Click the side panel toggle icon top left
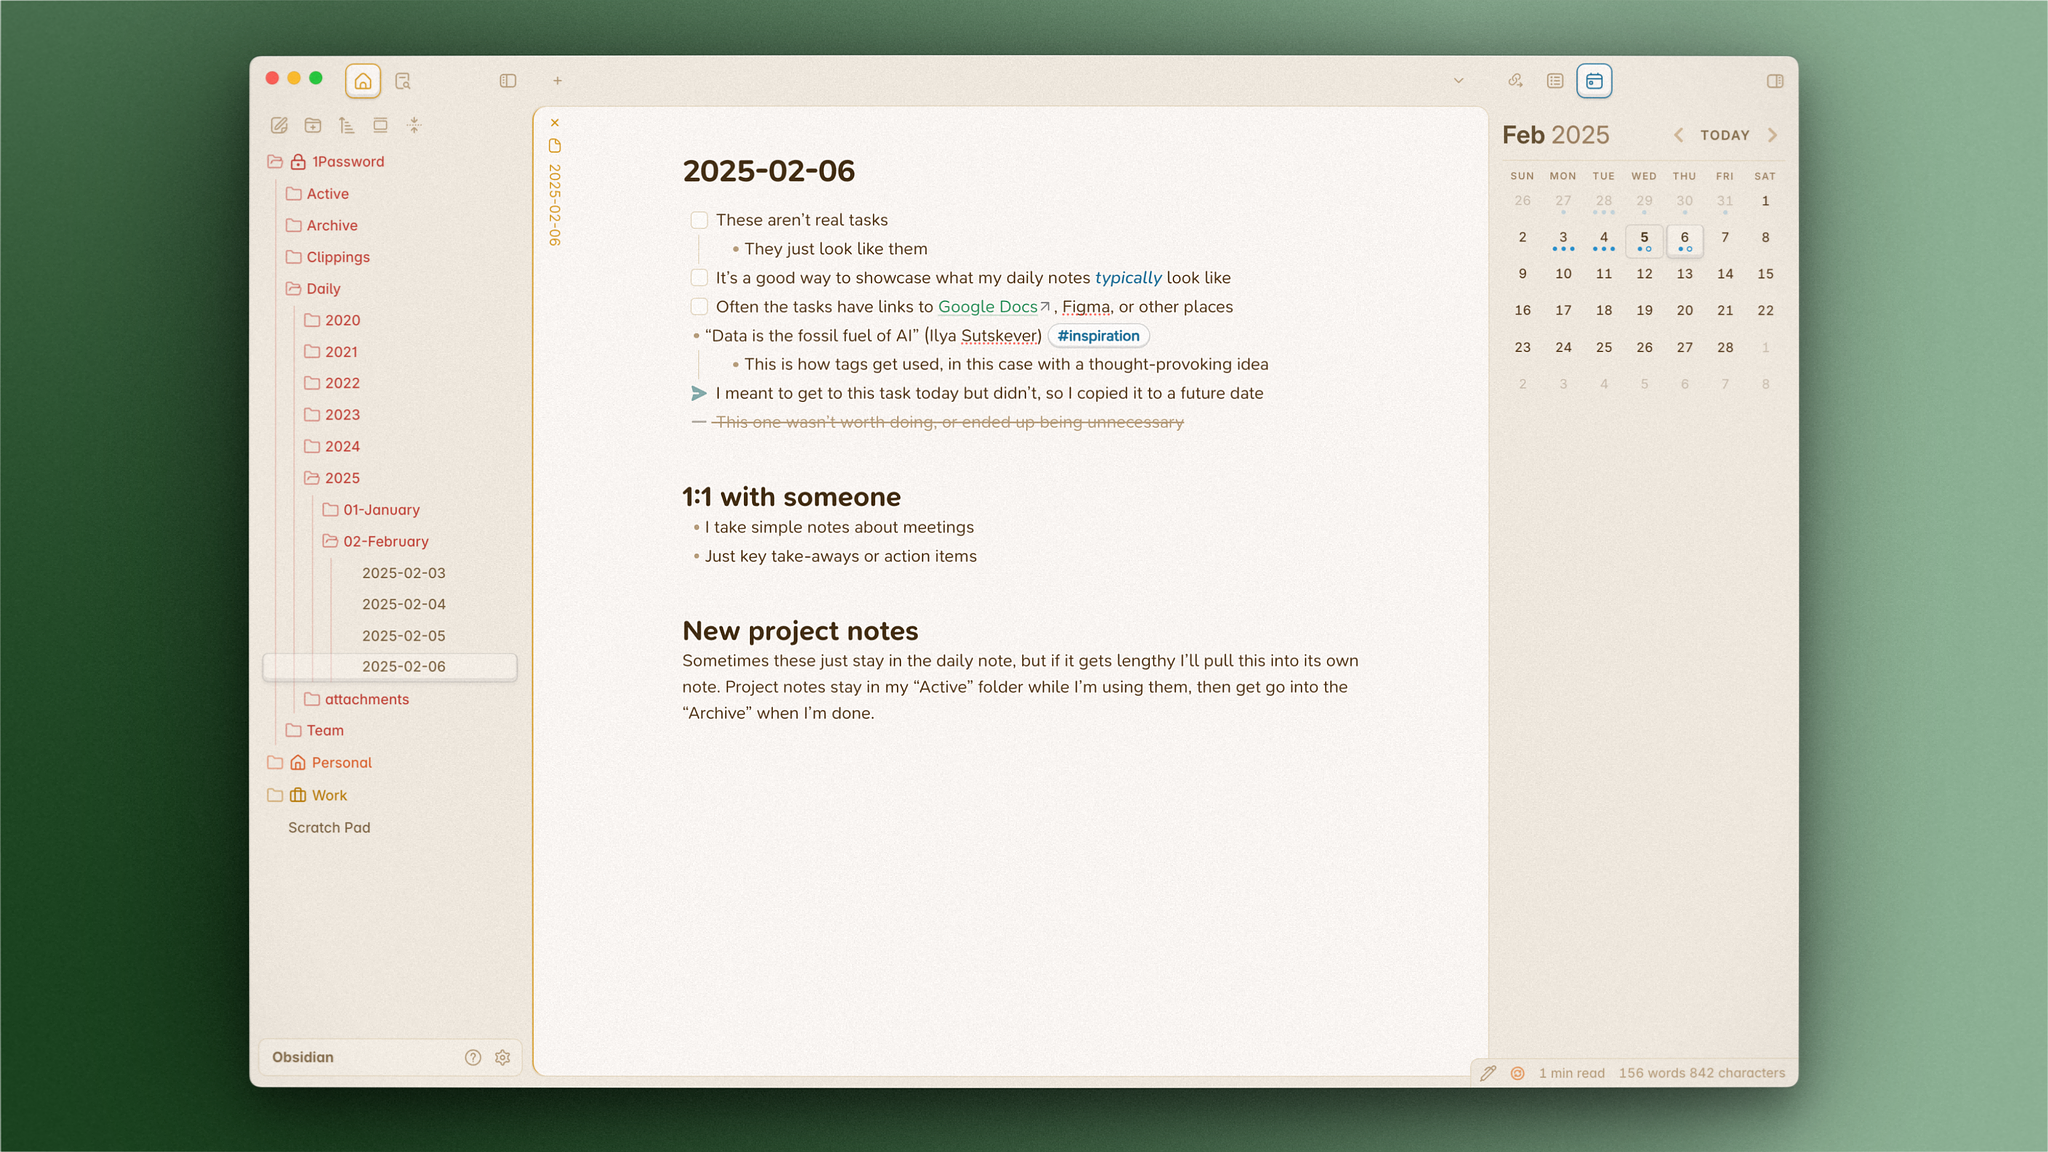This screenshot has width=2048, height=1152. click(508, 80)
